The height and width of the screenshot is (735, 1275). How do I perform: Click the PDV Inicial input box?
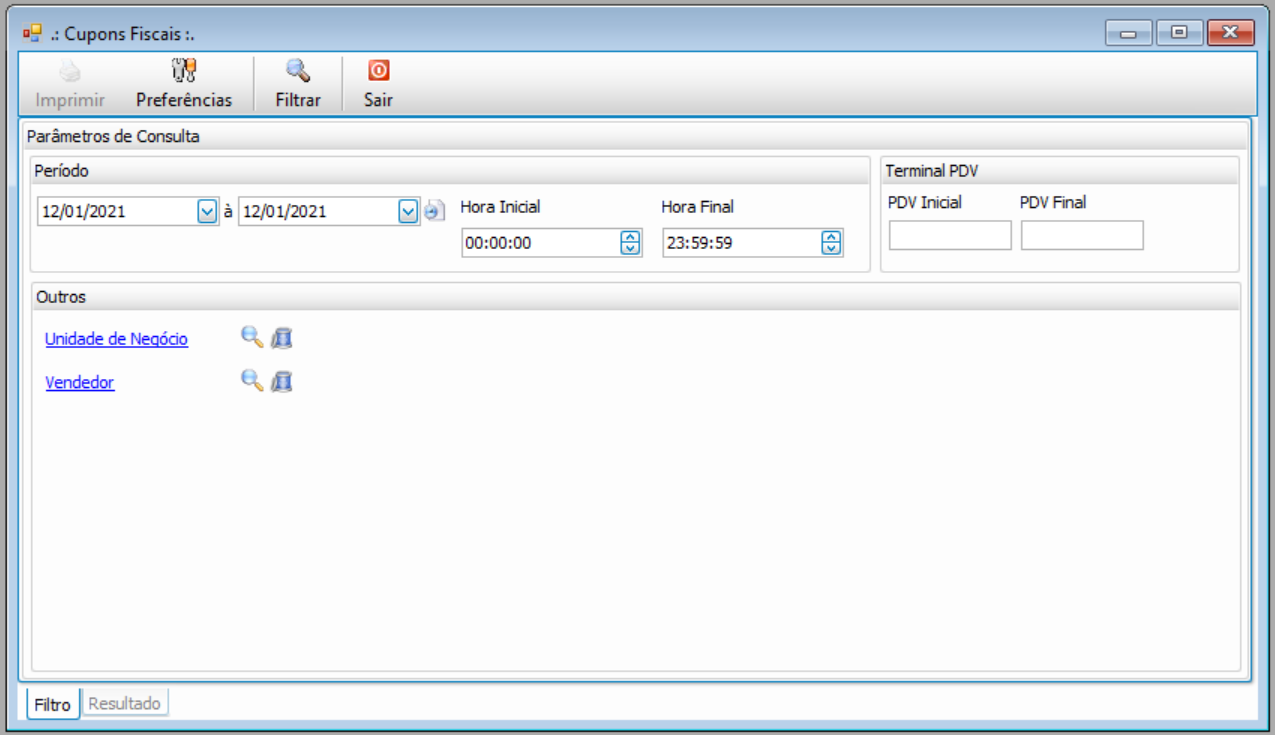point(950,235)
